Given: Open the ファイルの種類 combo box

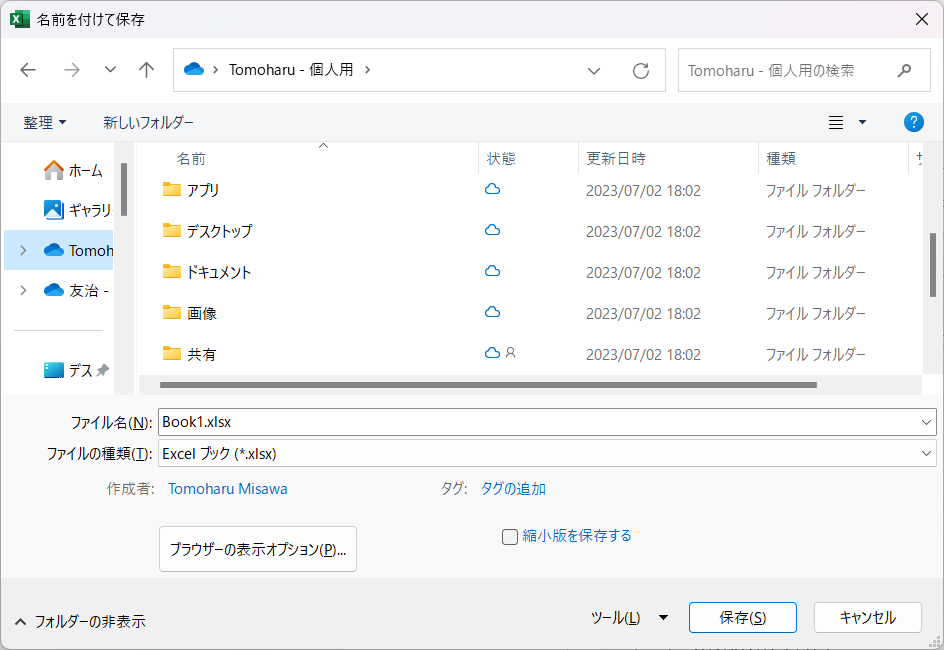Looking at the screenshot, I should (547, 453).
